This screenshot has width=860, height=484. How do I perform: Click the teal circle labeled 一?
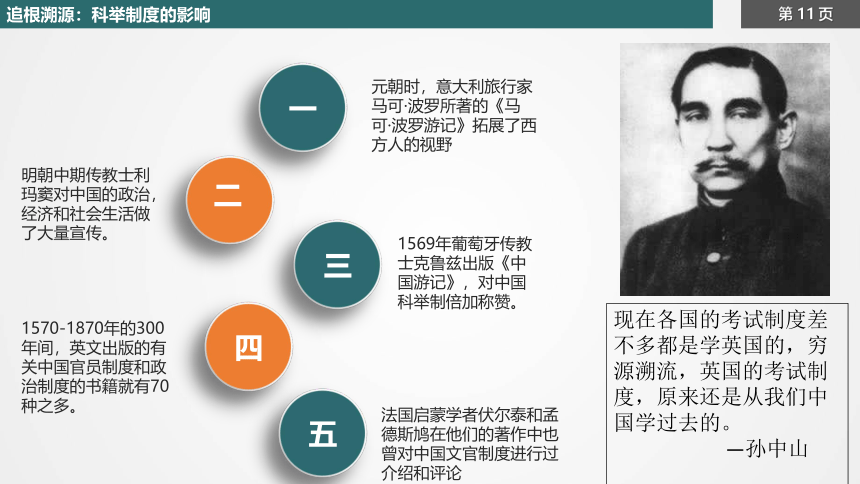[x=303, y=108]
